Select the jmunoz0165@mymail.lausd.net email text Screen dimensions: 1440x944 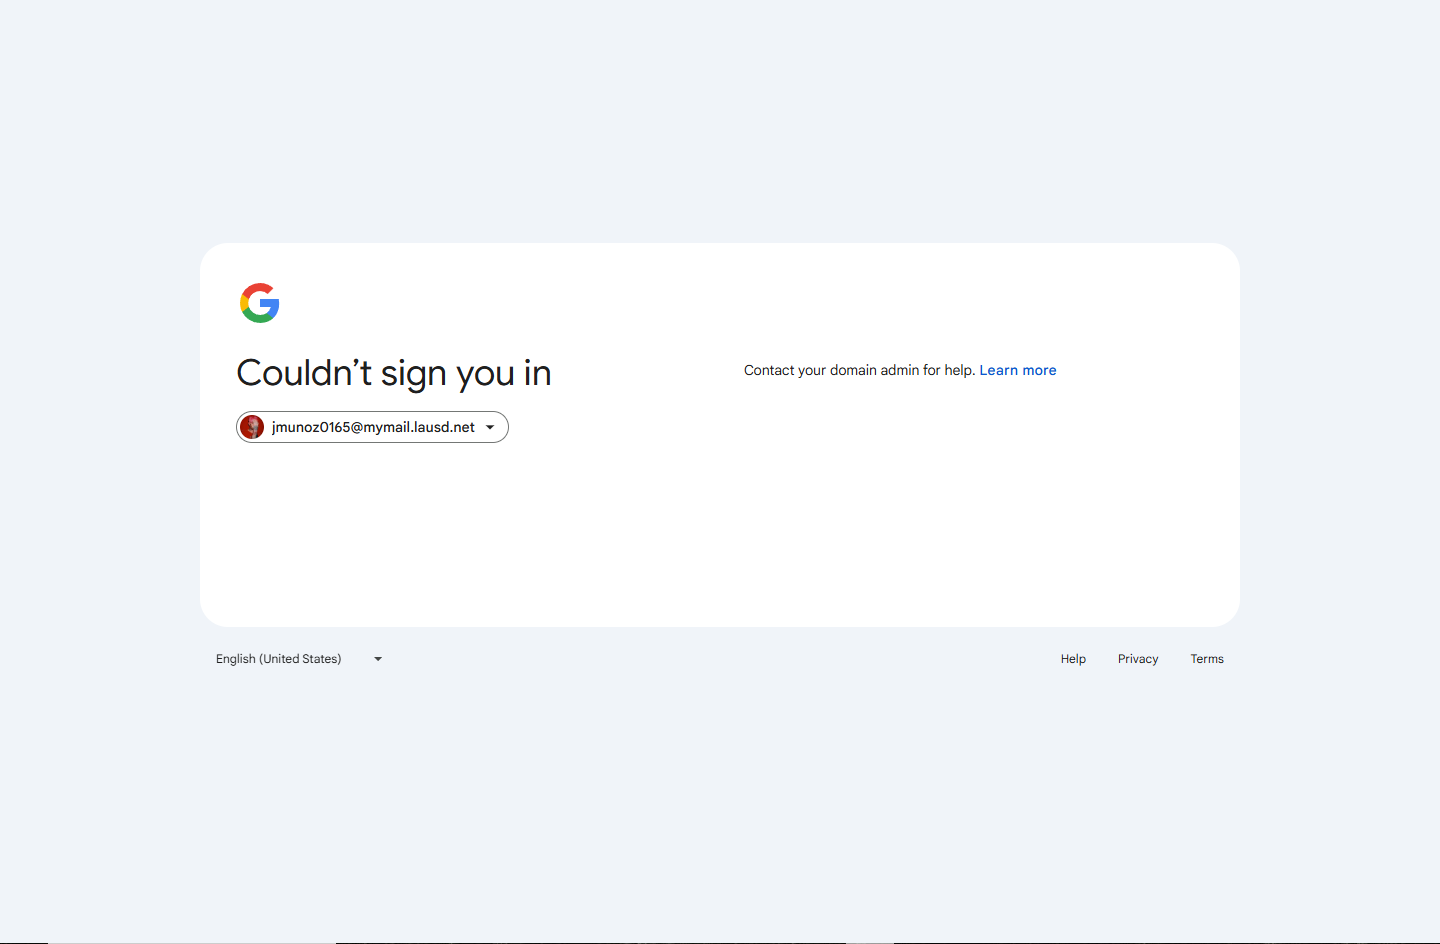point(373,427)
